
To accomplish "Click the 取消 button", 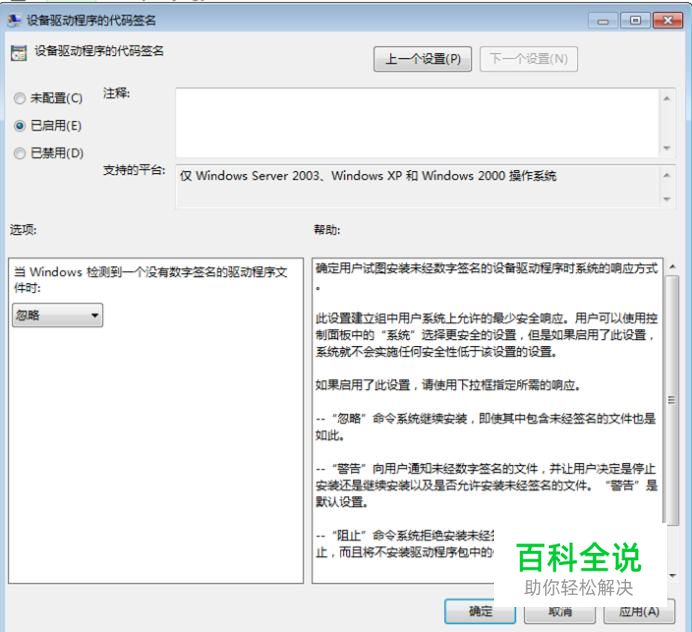I will click(x=560, y=611).
